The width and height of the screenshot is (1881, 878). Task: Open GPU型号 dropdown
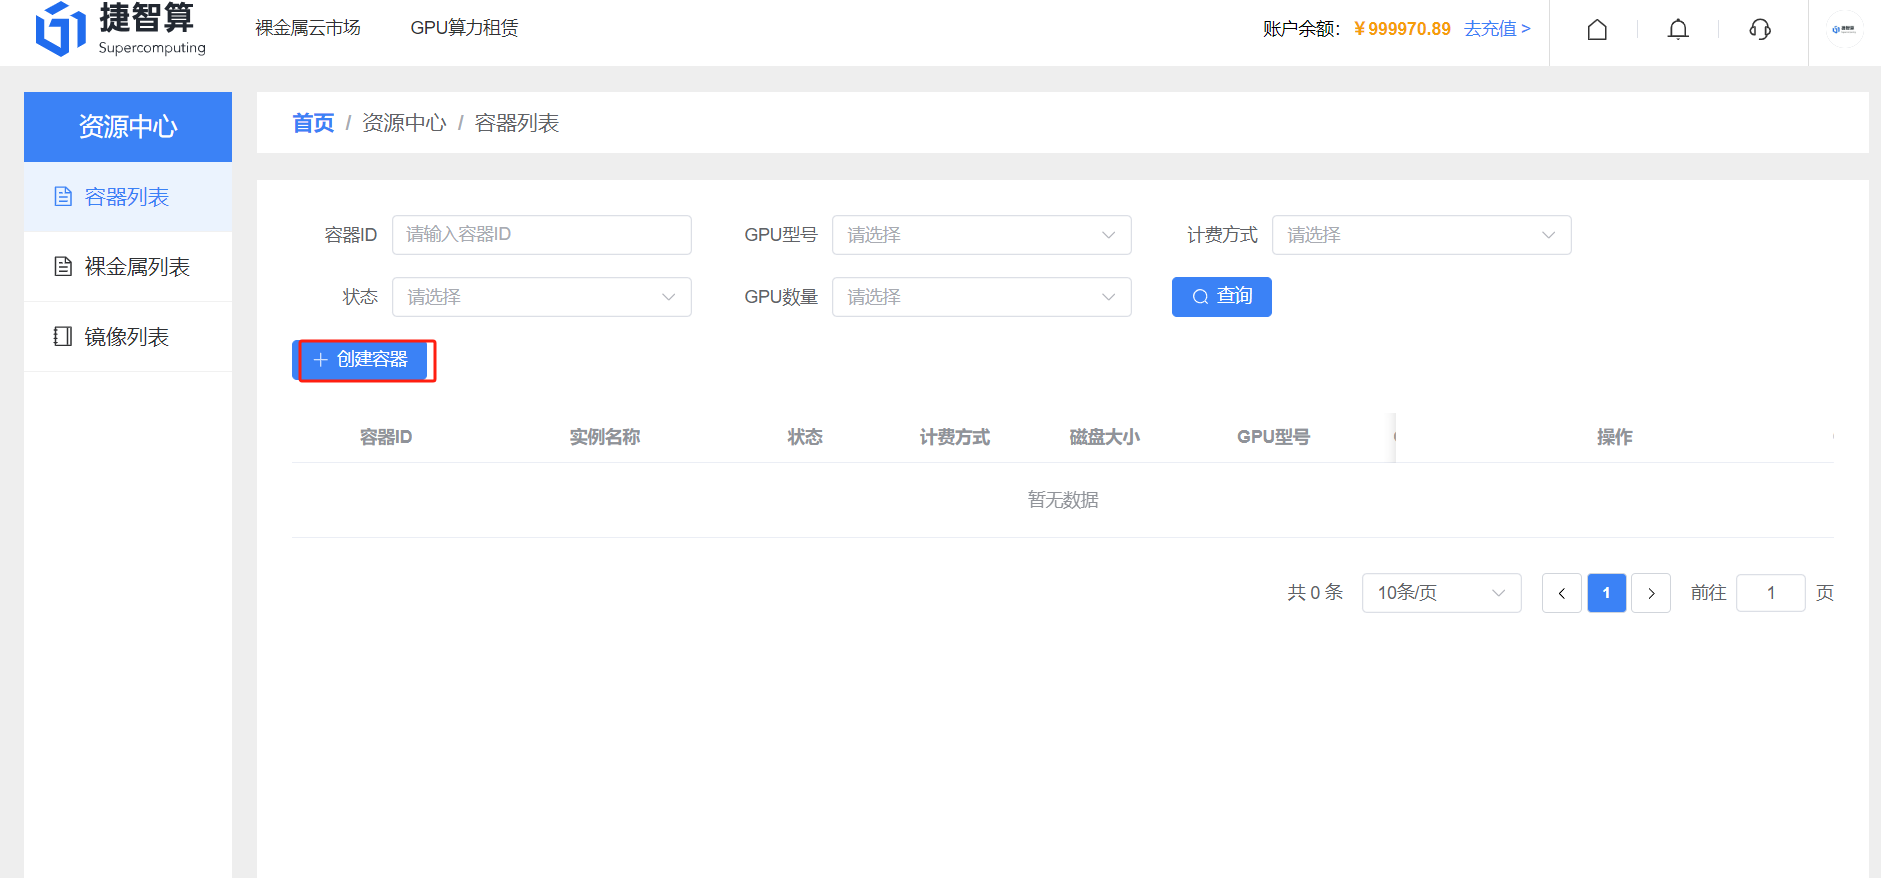click(982, 235)
